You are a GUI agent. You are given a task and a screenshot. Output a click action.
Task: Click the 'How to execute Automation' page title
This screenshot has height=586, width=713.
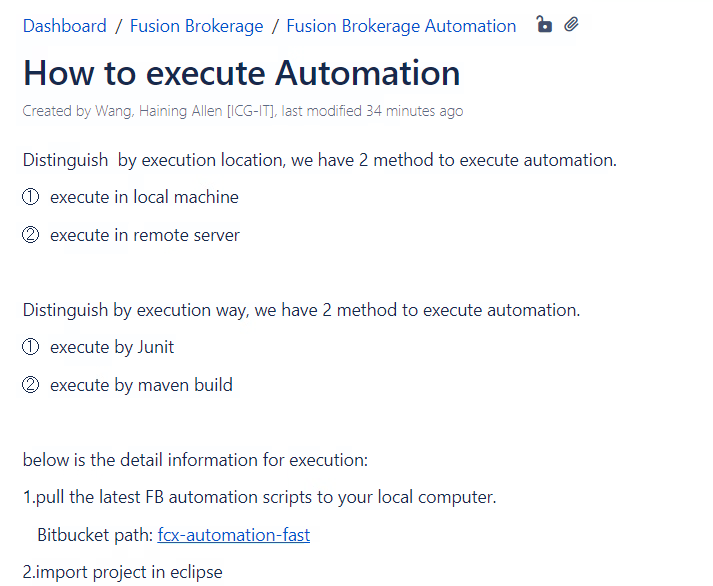pos(241,73)
